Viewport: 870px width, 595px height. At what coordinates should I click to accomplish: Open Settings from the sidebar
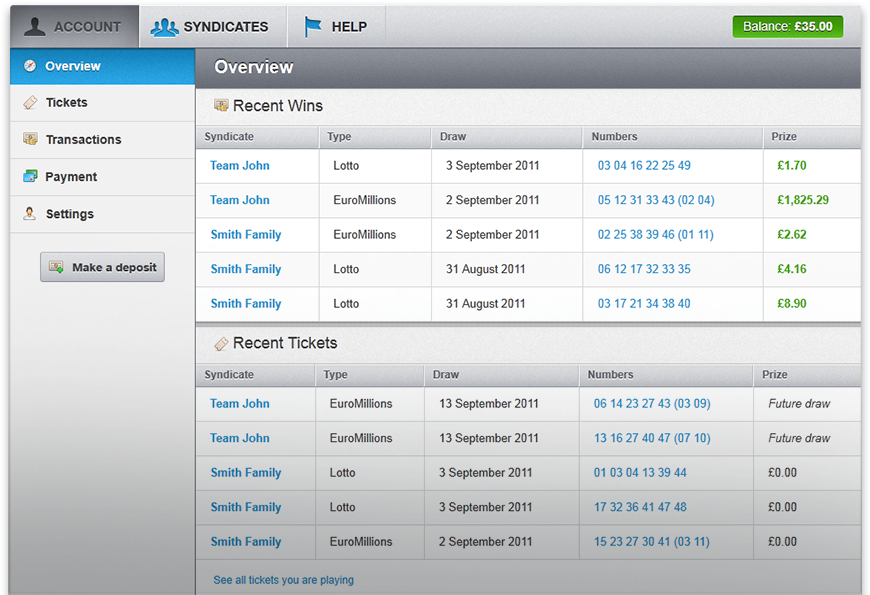[102, 214]
